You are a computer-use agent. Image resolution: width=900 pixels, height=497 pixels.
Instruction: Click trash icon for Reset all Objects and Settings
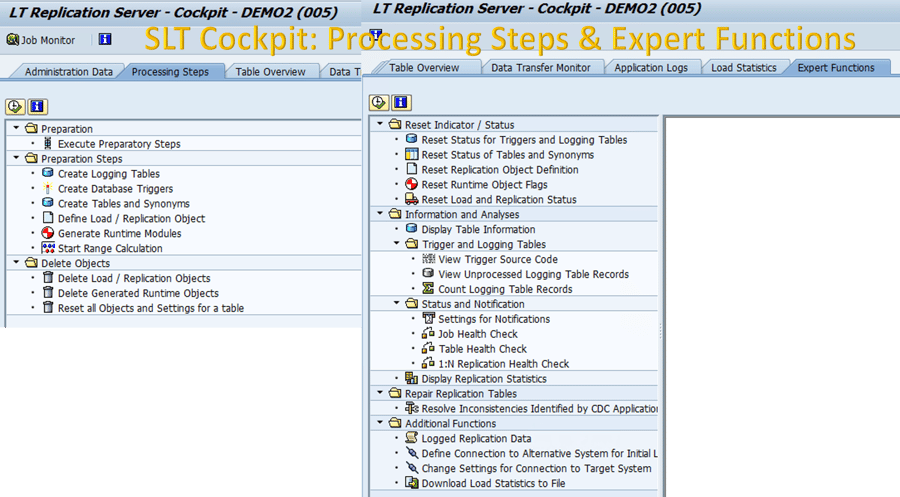tap(48, 308)
